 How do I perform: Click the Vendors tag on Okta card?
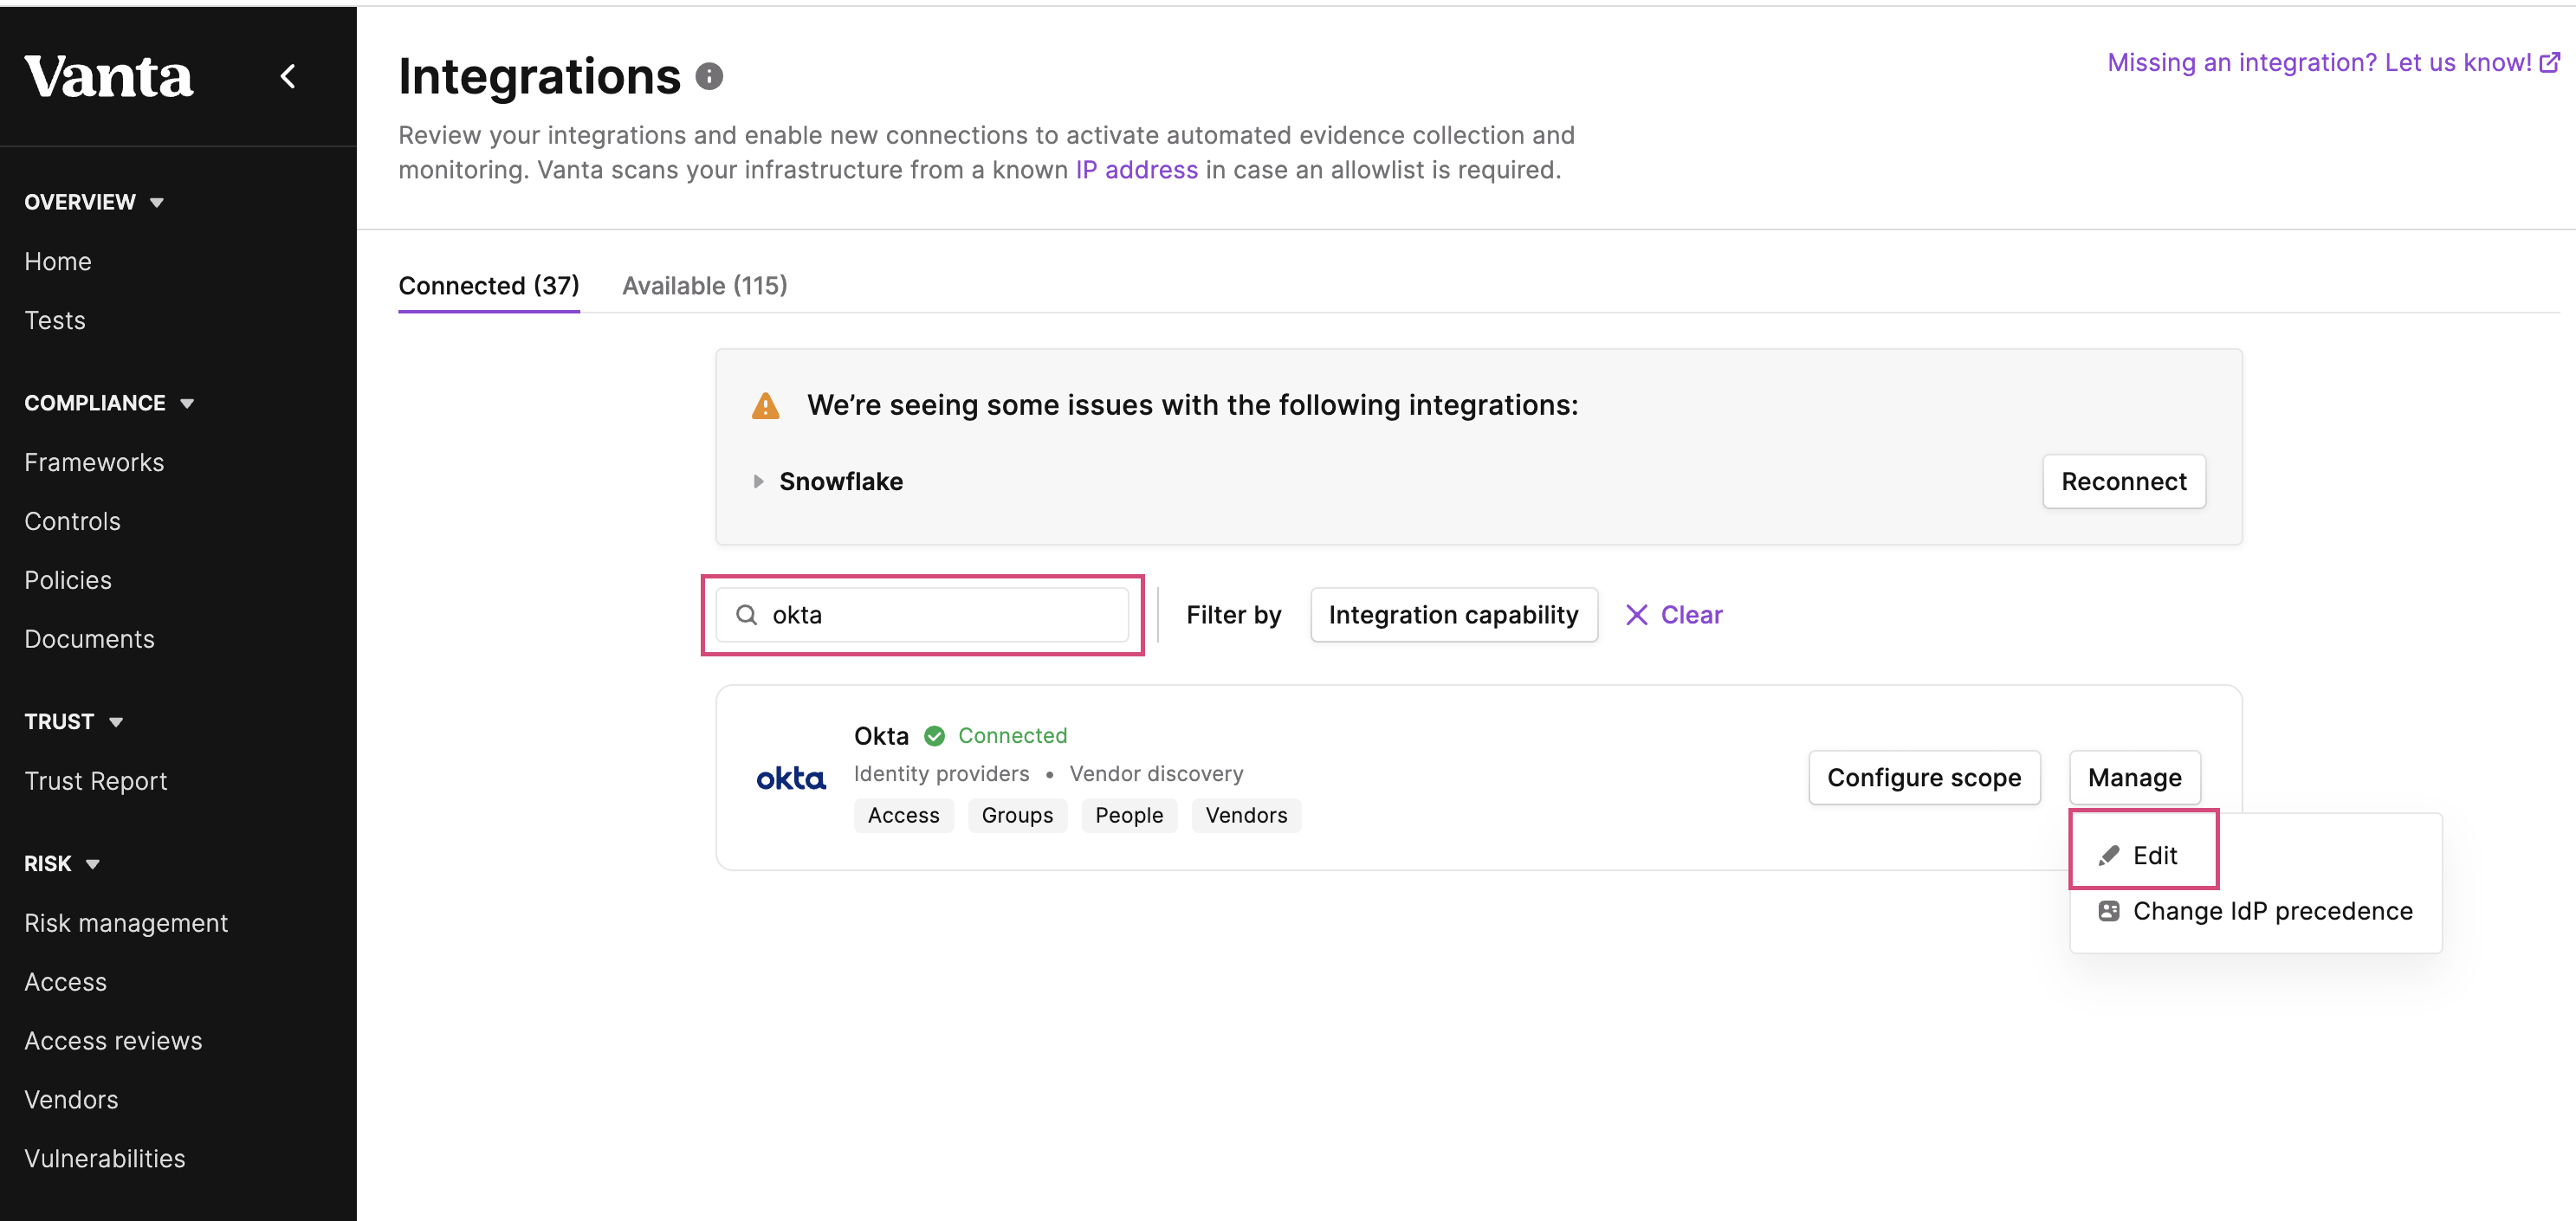click(1246, 816)
